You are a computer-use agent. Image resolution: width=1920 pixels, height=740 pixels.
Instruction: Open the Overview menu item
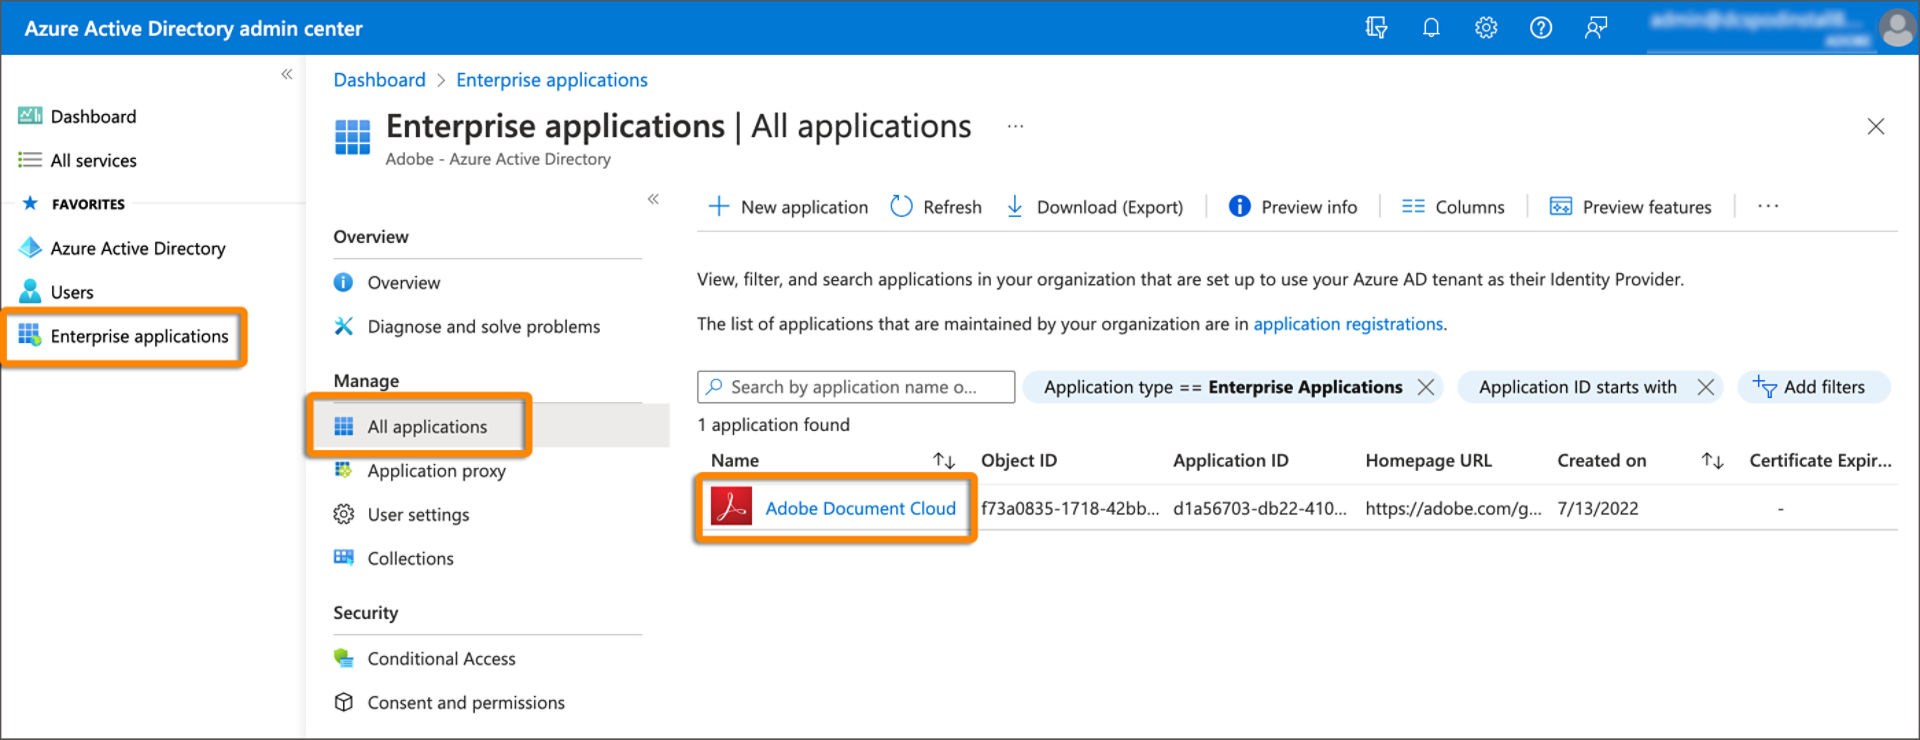pyautogui.click(x=403, y=283)
